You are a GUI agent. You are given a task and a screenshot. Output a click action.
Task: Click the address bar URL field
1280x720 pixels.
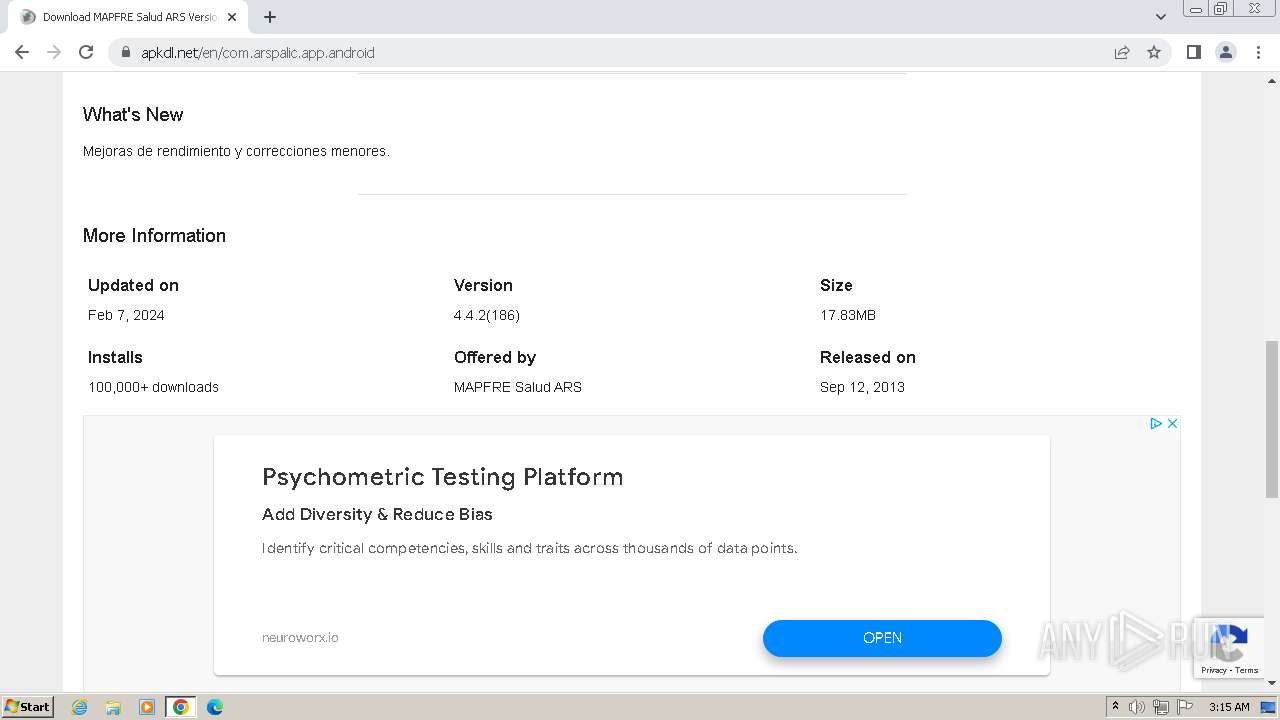coord(620,53)
